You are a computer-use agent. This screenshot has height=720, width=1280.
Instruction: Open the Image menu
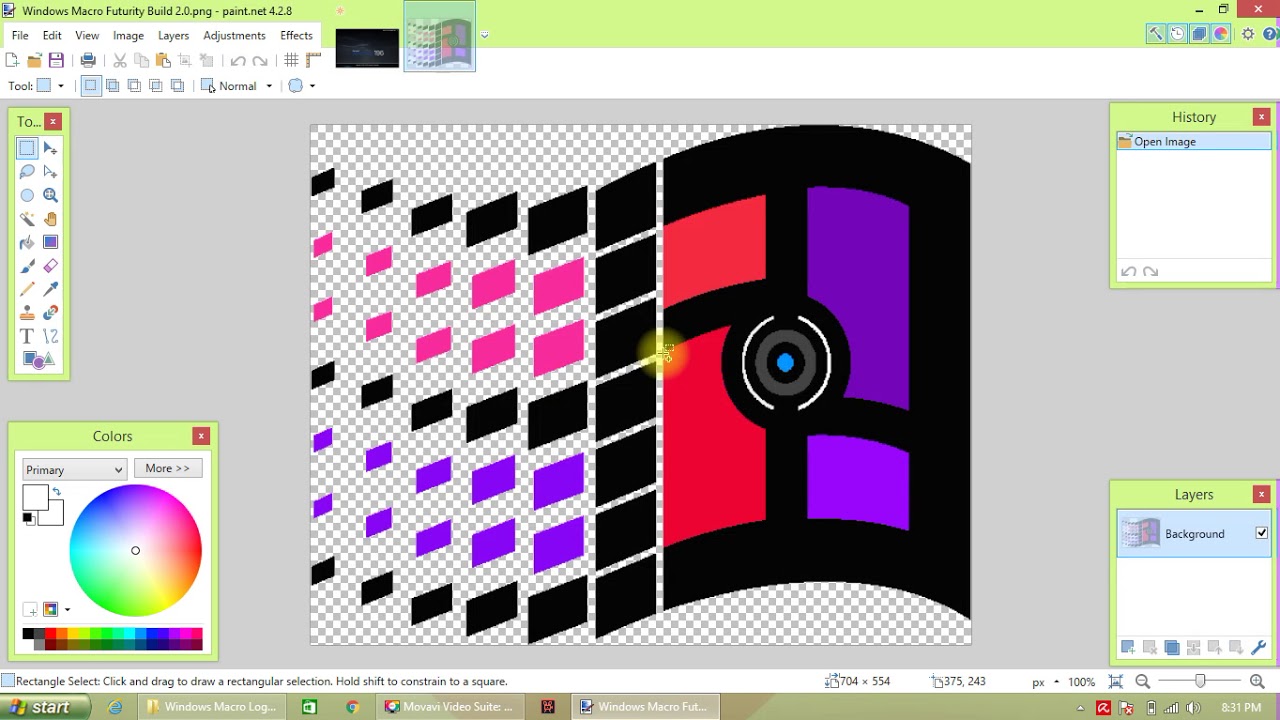point(128,35)
